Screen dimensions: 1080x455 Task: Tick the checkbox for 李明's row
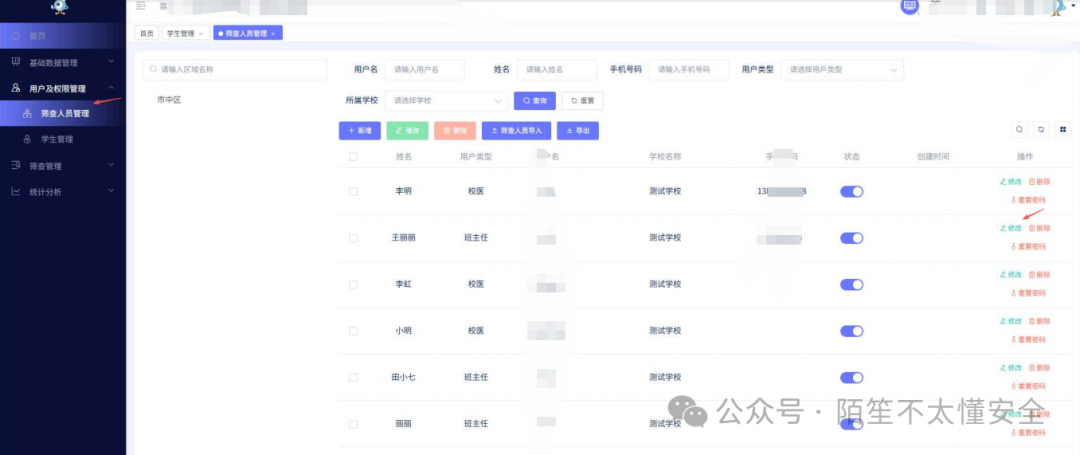353,191
